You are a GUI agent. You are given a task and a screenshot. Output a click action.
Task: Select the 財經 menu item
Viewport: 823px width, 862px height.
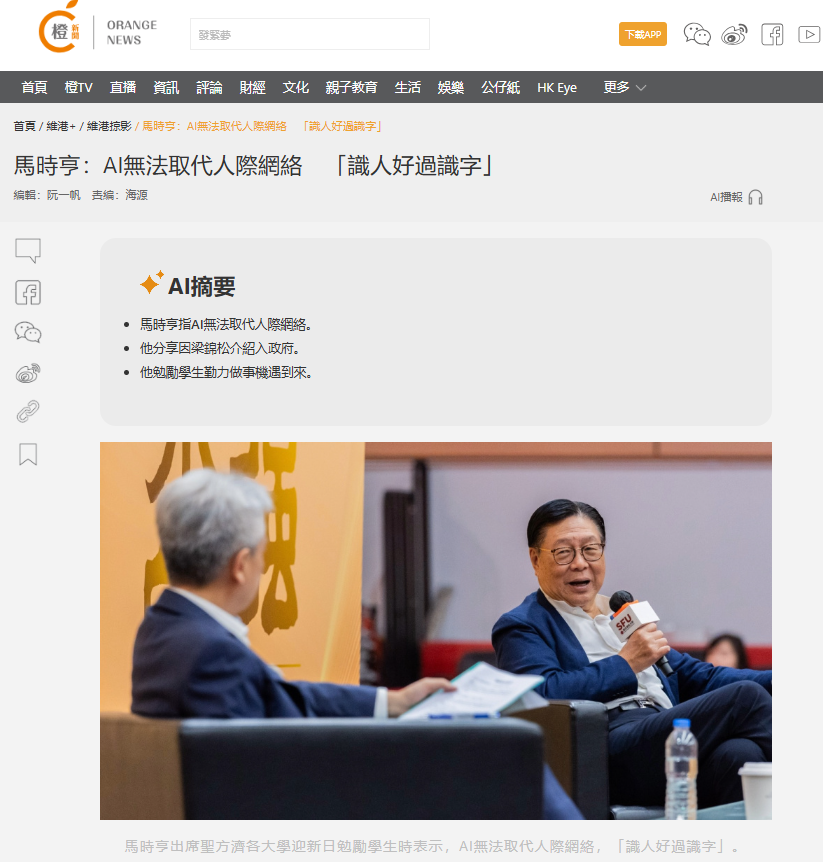(x=252, y=87)
